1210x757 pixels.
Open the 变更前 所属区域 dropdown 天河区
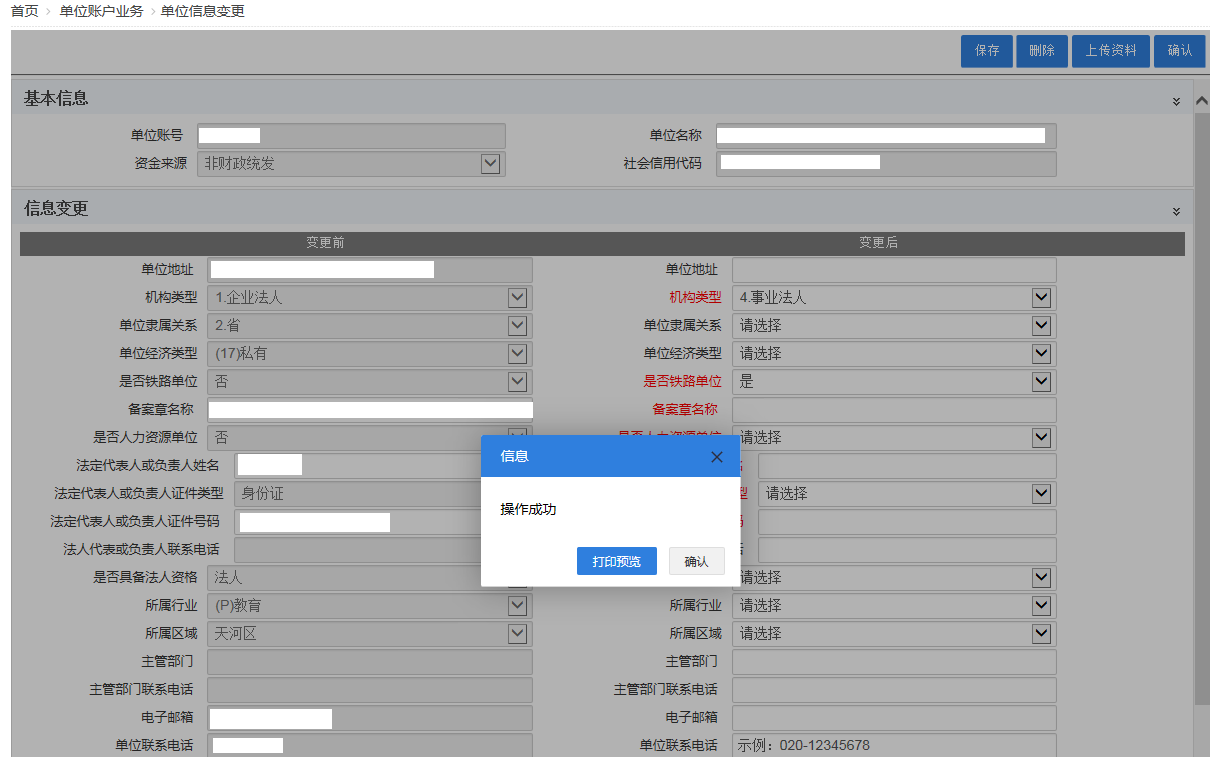pyautogui.click(x=517, y=634)
